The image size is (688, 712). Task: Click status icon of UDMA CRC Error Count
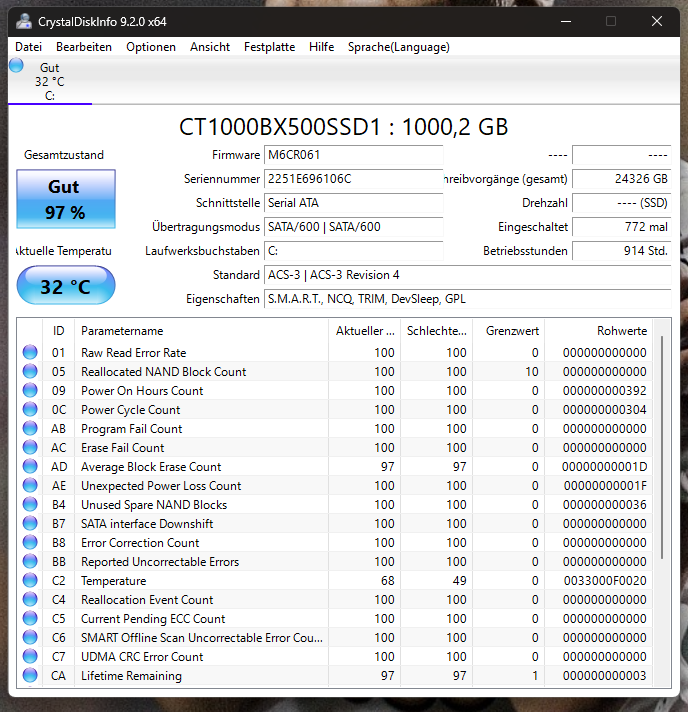[x=30, y=657]
